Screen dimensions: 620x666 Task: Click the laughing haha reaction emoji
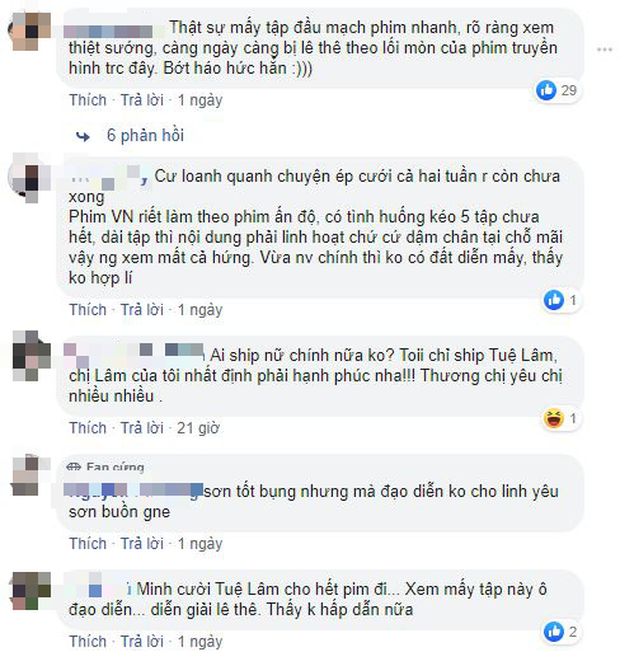(554, 418)
